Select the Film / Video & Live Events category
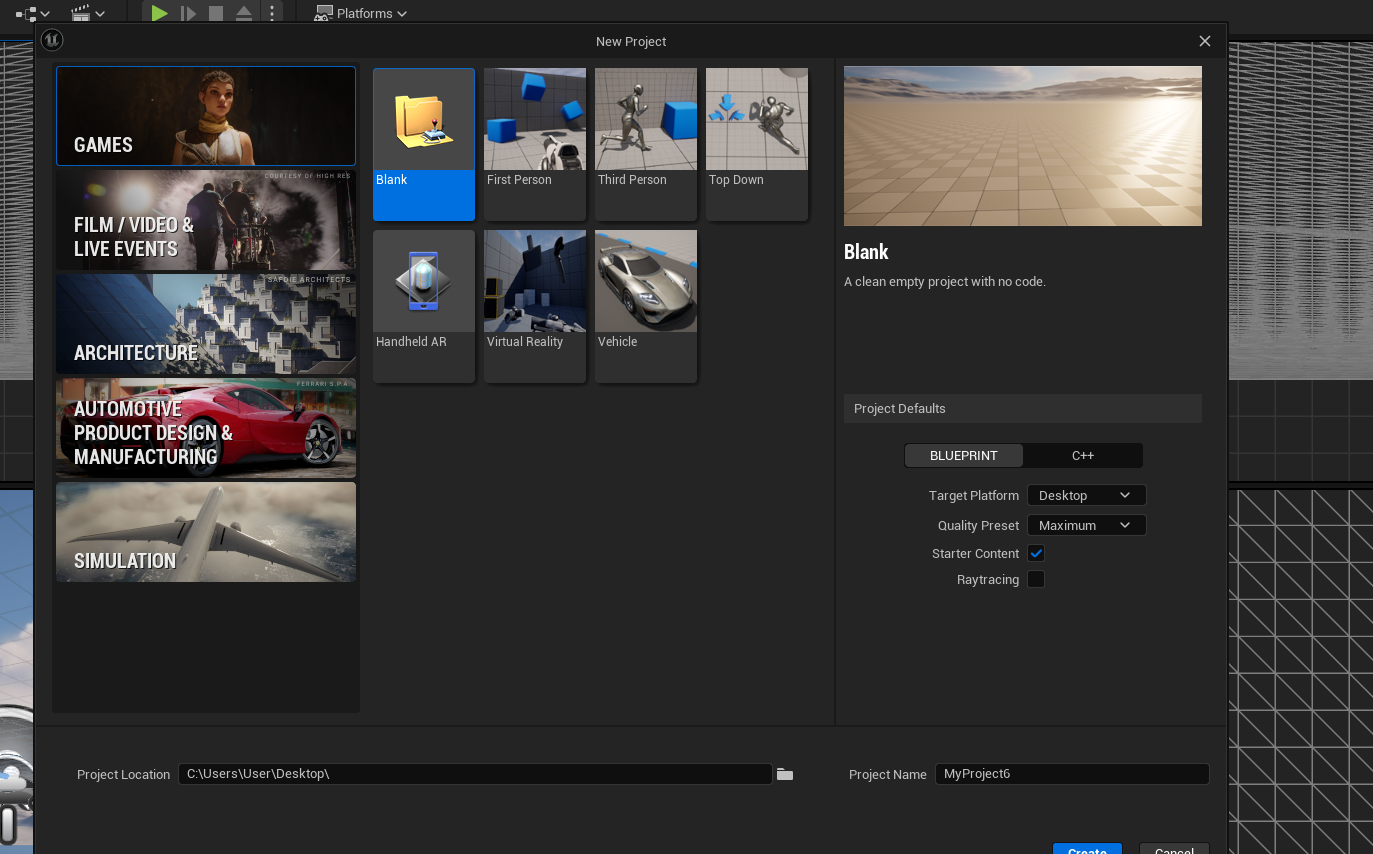This screenshot has height=854, width=1373. (206, 220)
